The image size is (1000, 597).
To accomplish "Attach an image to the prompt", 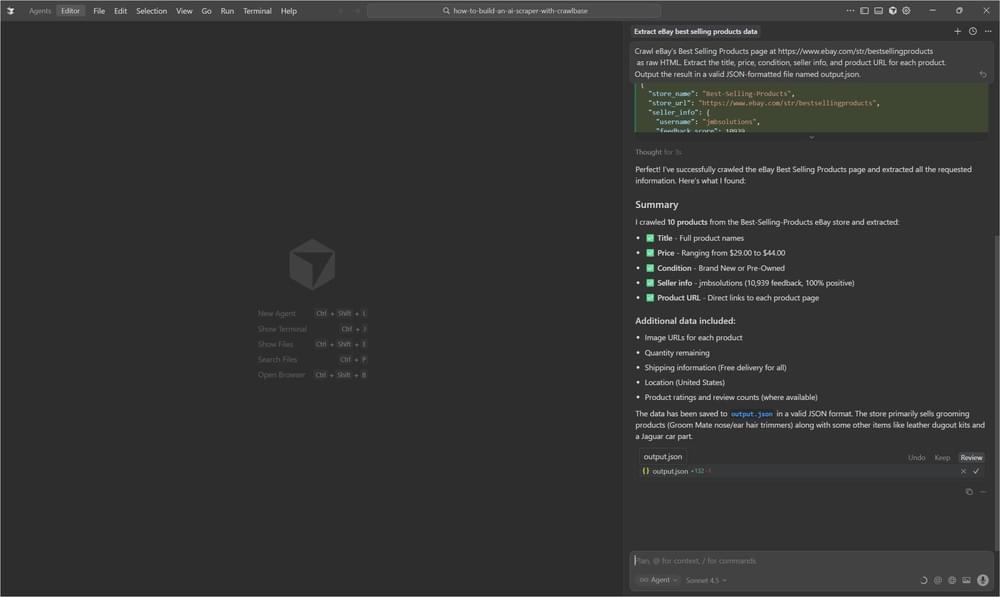I will point(967,580).
